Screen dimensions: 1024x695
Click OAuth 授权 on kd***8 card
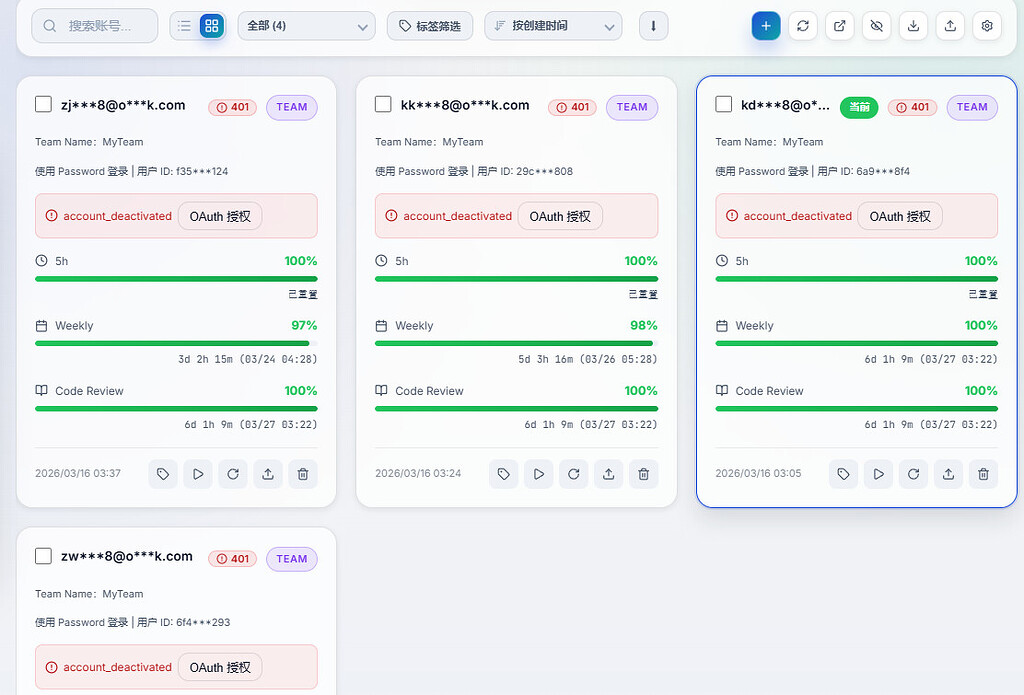900,216
